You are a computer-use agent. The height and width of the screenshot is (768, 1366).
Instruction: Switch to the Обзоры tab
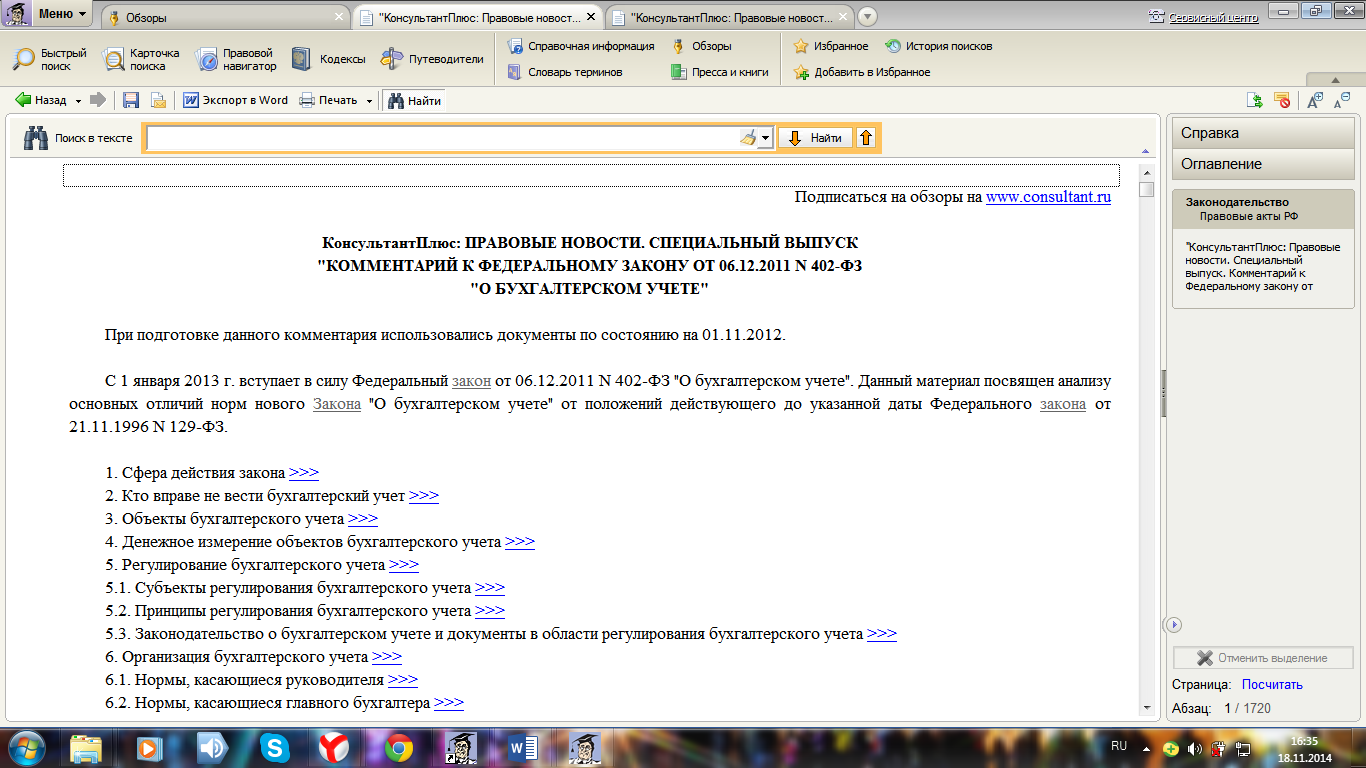tap(226, 18)
